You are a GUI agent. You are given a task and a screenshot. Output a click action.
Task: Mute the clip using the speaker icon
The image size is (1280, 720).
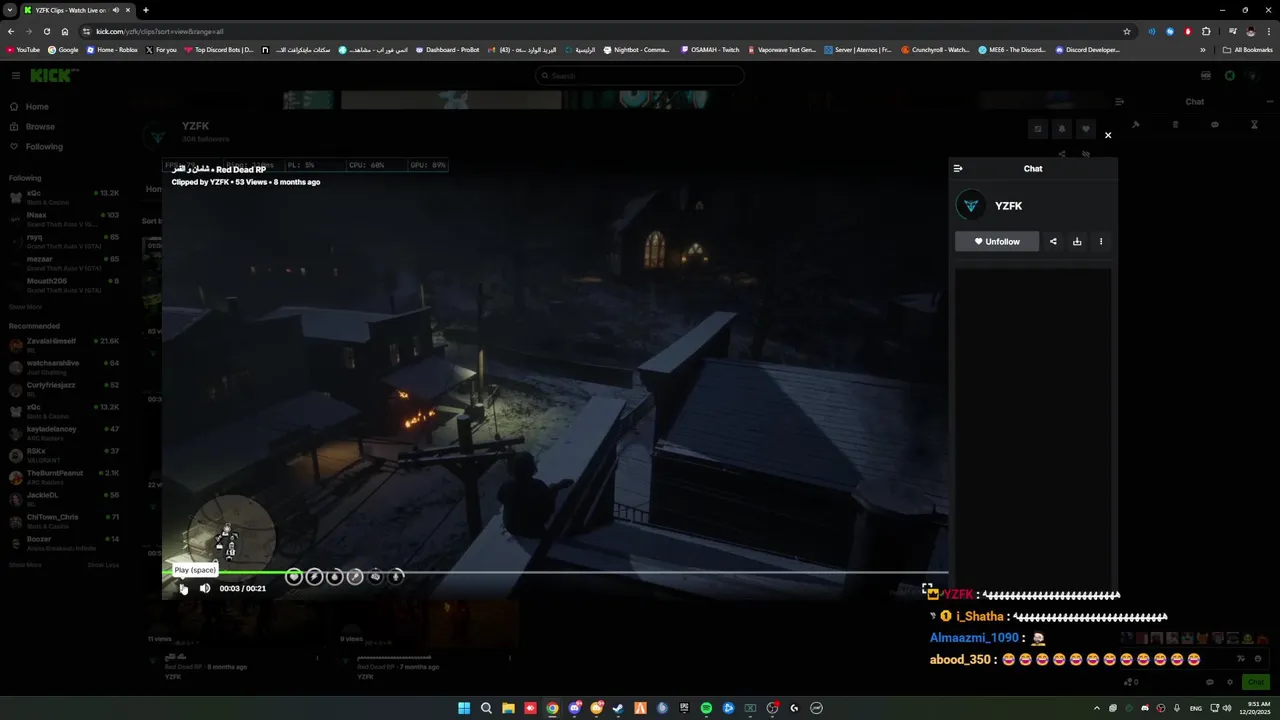tap(205, 588)
